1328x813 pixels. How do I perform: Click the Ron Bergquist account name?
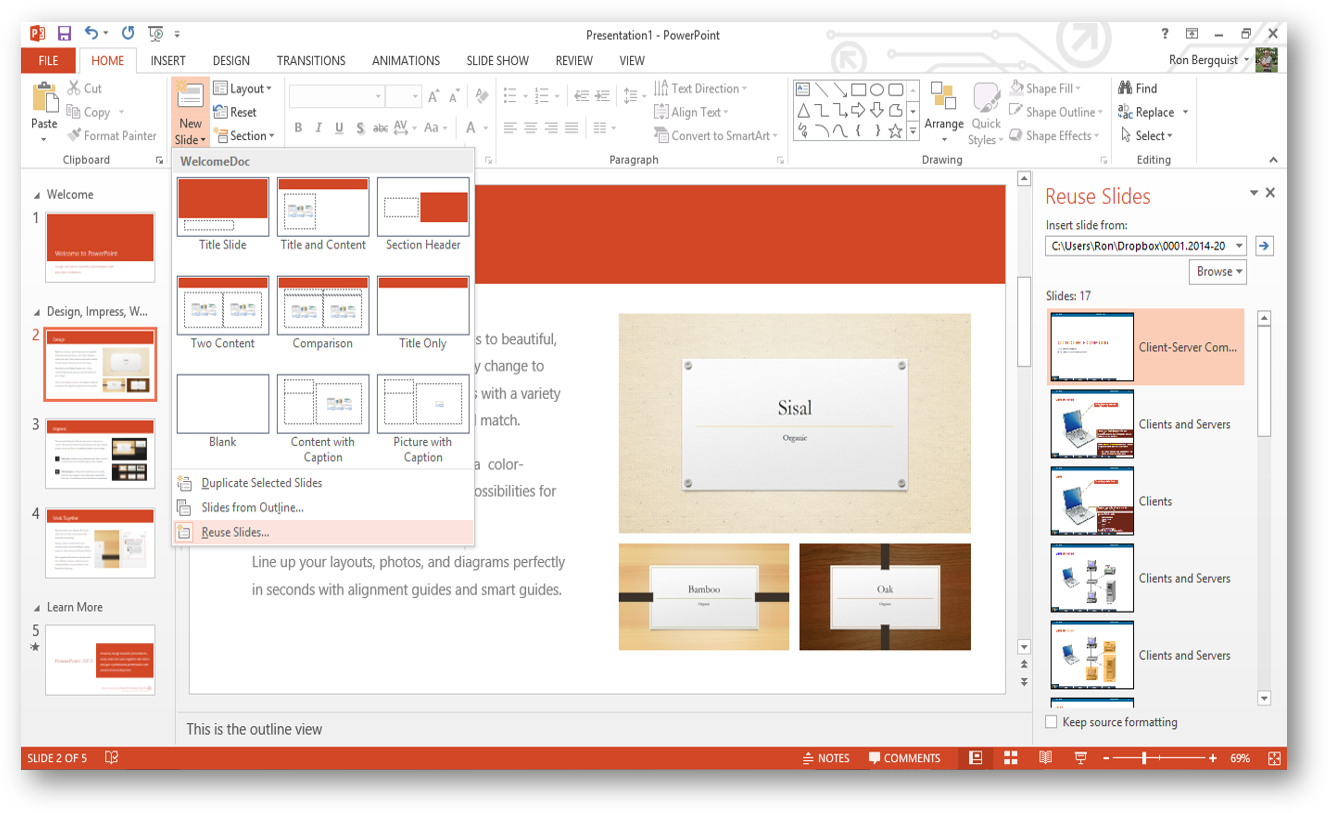(x=1205, y=61)
